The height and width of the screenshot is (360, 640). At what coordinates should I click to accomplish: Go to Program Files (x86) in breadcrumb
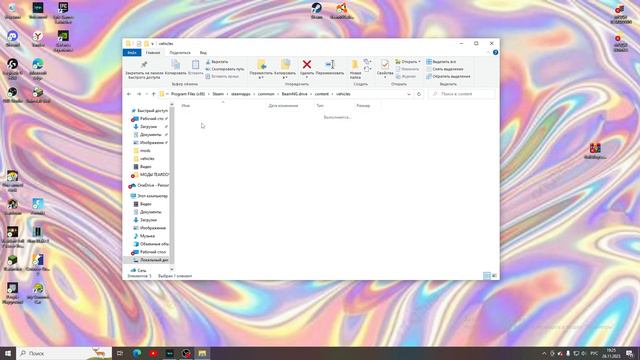[188, 94]
